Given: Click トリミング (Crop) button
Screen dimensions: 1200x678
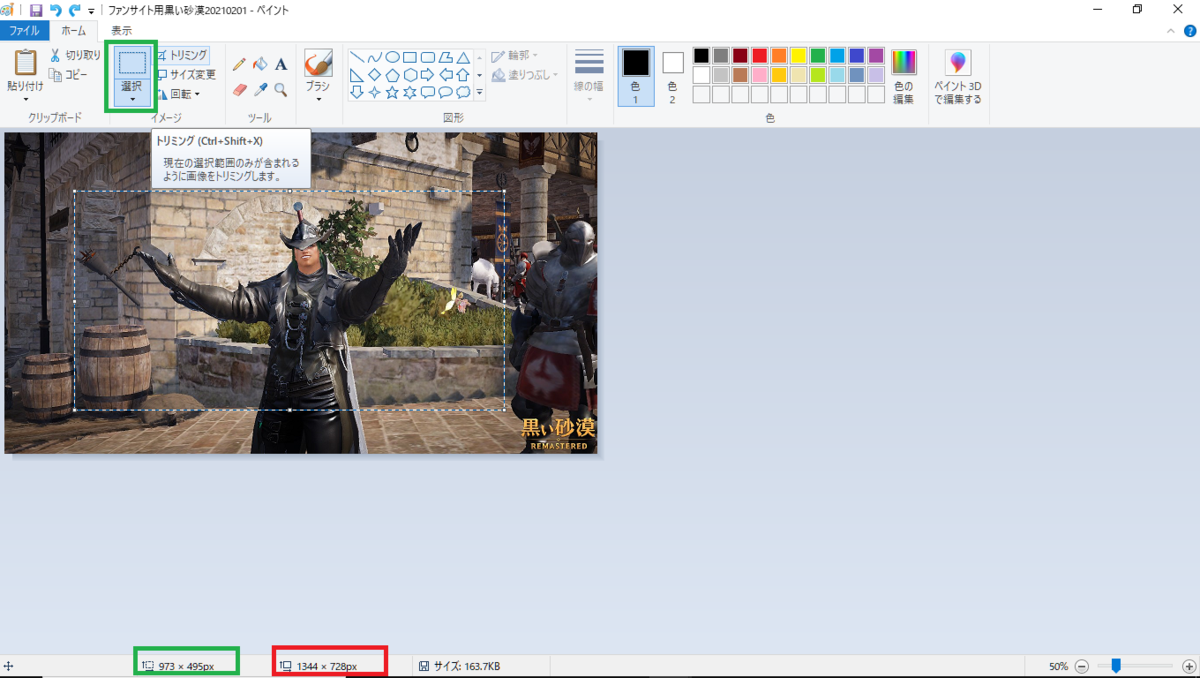Looking at the screenshot, I should [x=182, y=55].
